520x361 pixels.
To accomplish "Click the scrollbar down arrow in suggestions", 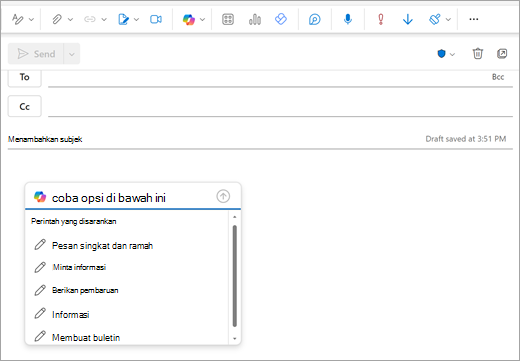I will [234, 339].
